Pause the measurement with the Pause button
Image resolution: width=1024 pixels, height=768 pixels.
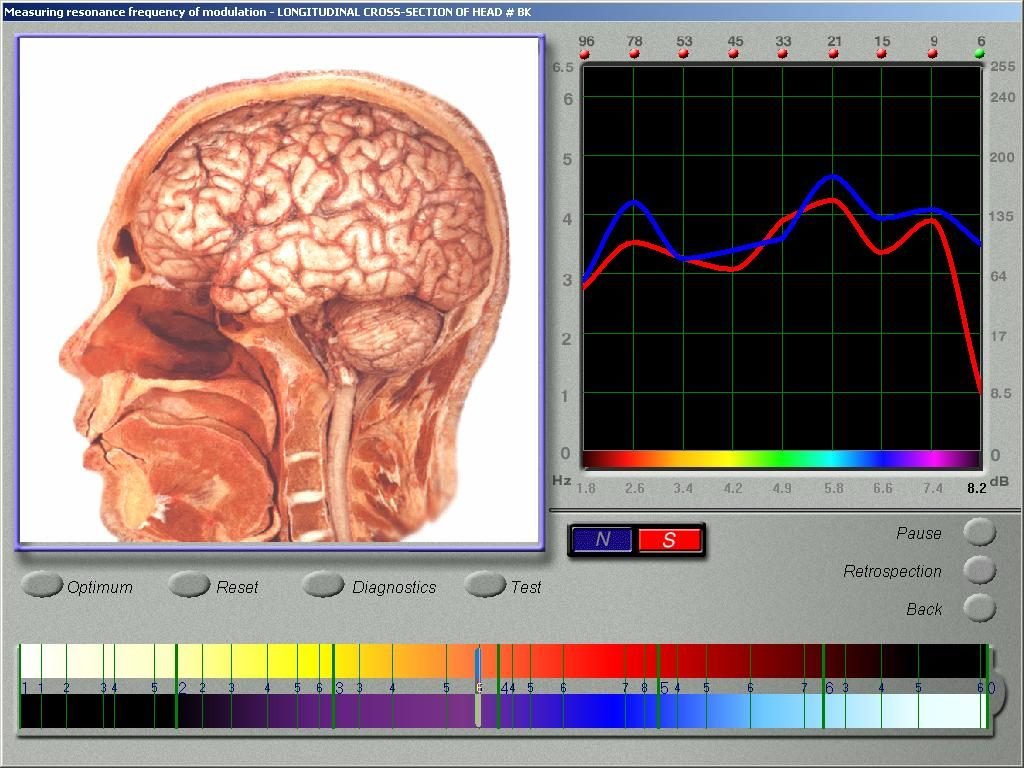980,532
